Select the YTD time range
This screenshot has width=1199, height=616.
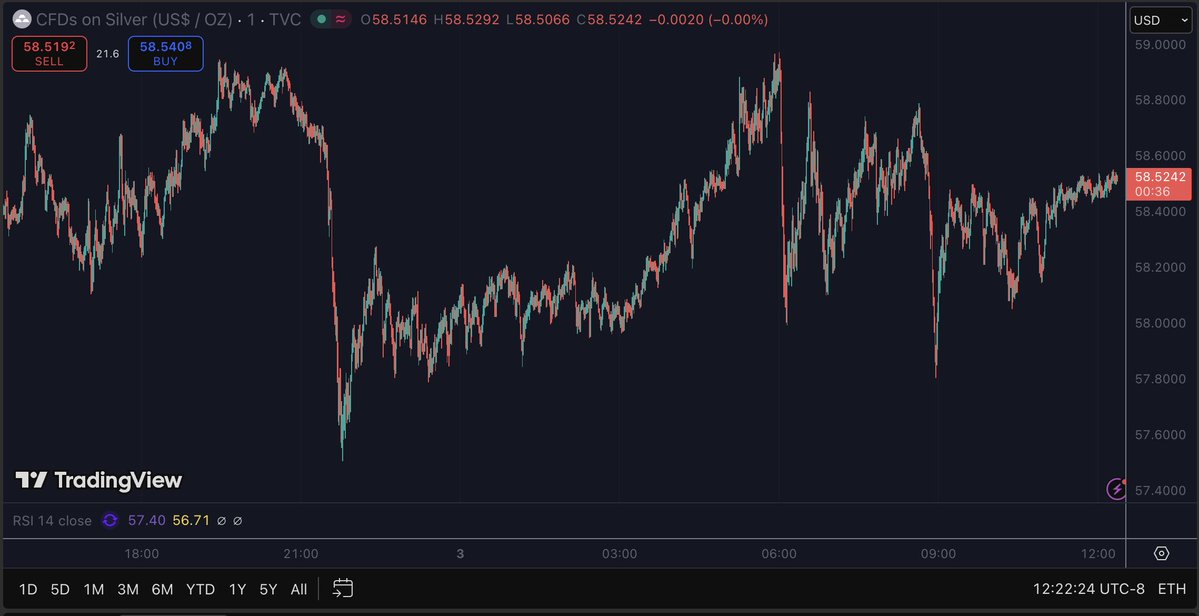tap(201, 589)
